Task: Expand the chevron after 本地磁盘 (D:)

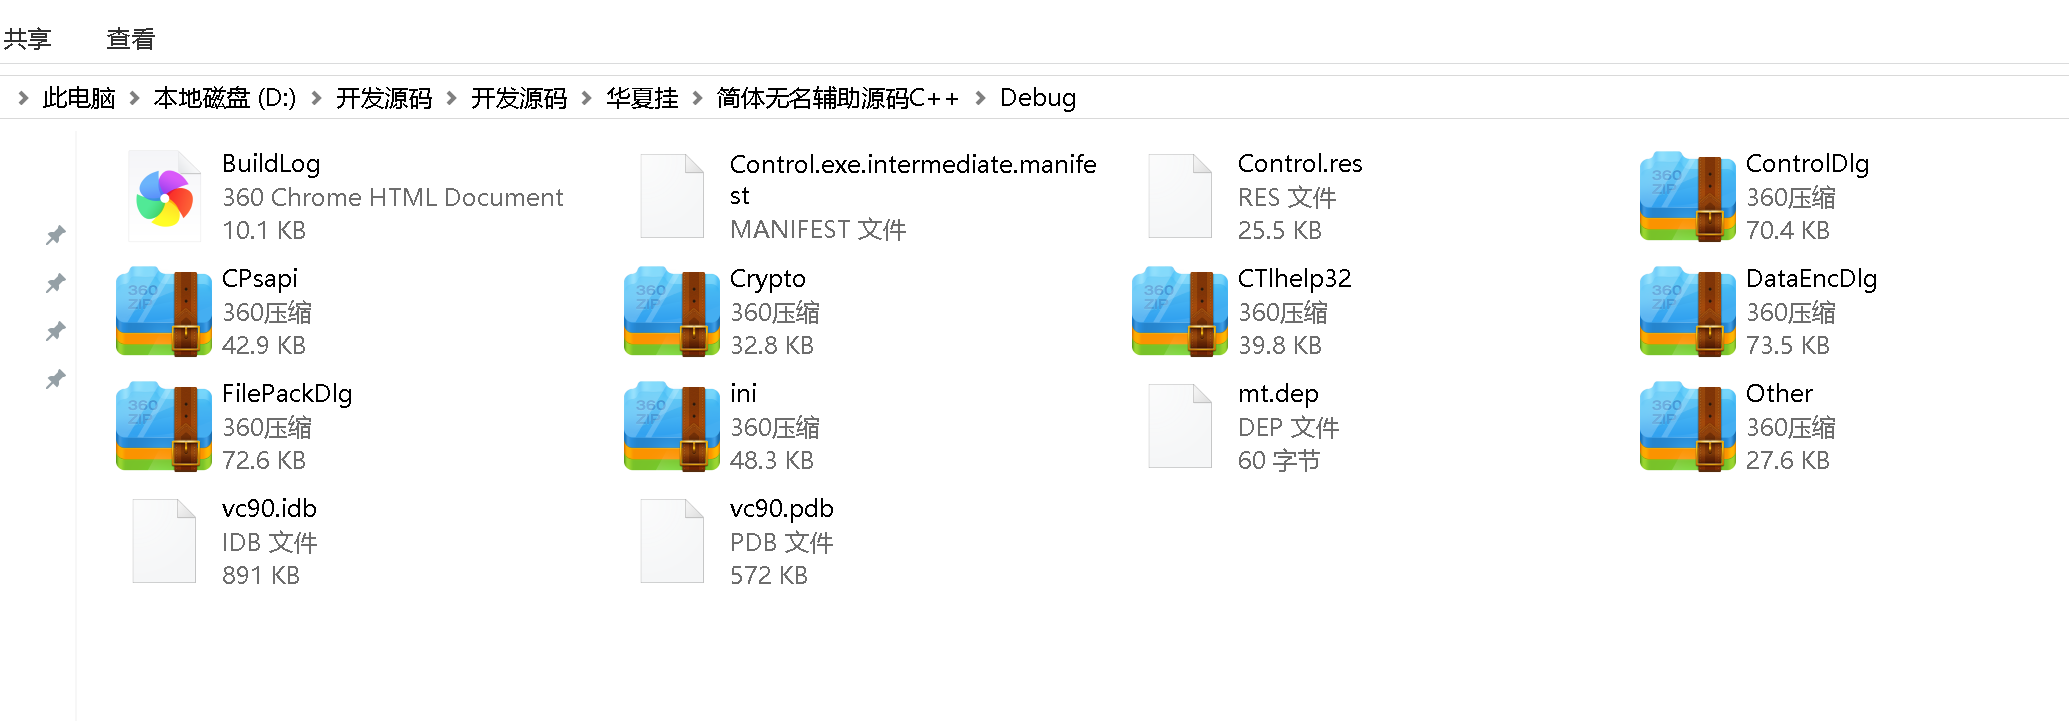Action: 316,98
